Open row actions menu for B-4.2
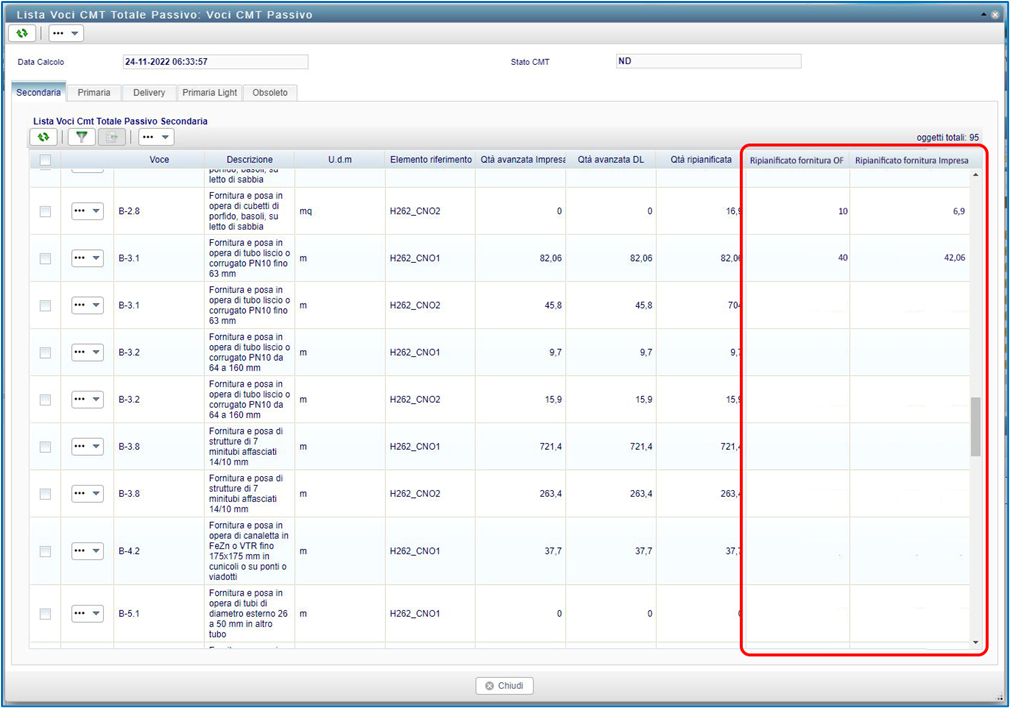 click(87, 551)
